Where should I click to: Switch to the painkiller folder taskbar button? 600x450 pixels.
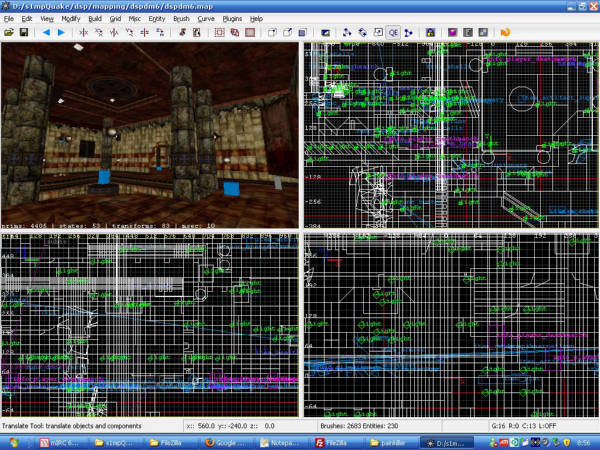point(391,443)
